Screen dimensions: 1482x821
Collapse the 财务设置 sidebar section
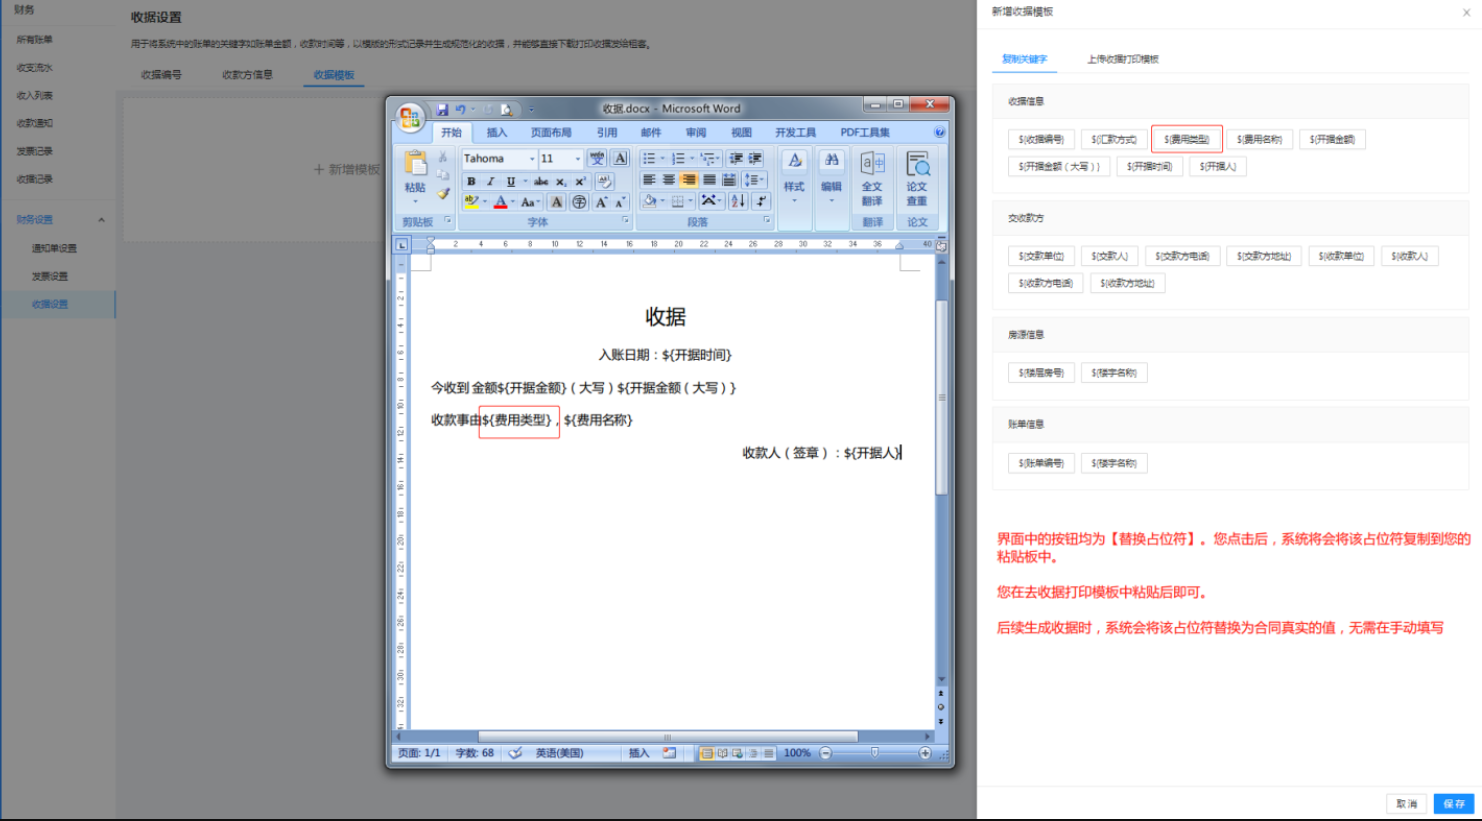point(101,220)
